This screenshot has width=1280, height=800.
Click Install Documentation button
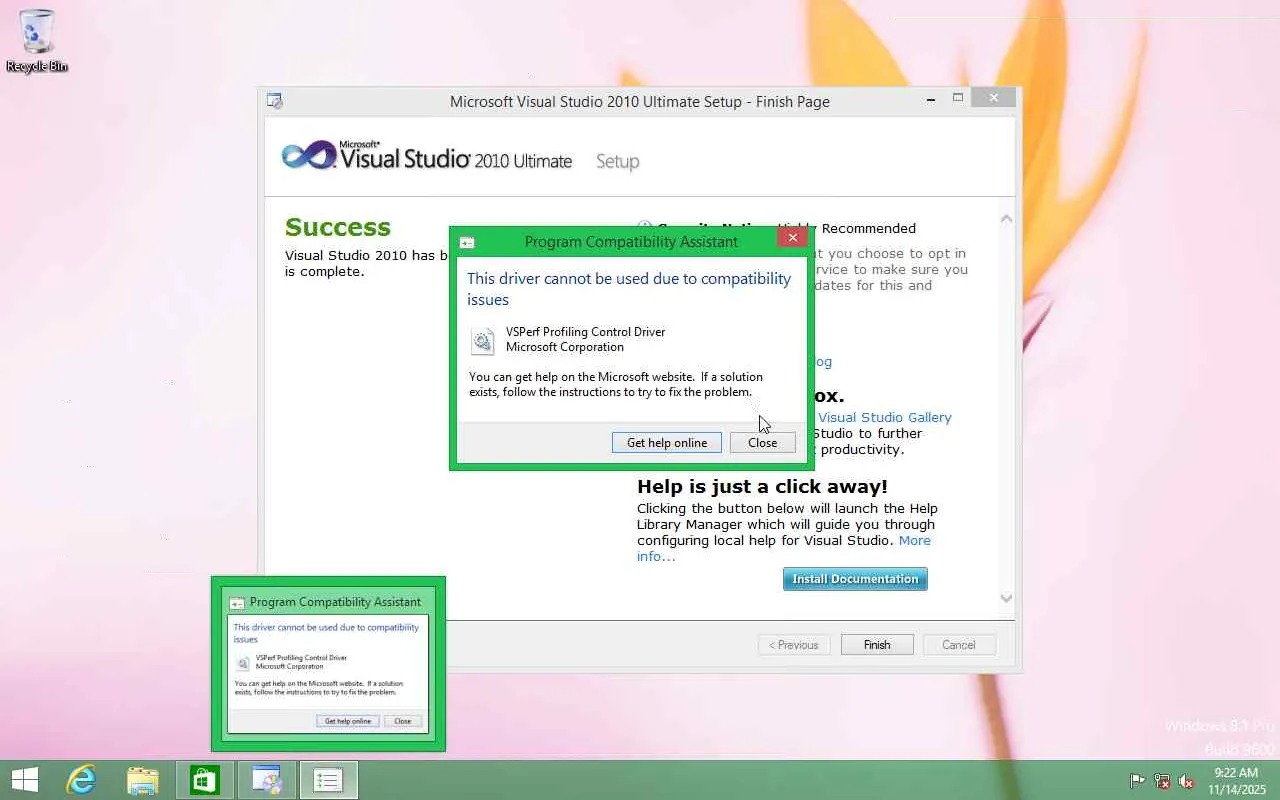tap(855, 579)
